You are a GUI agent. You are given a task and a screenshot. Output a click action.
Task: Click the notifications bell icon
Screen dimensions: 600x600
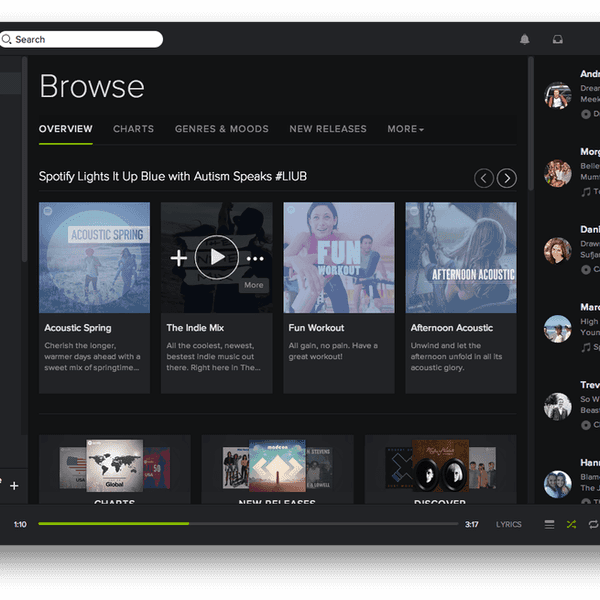525,39
